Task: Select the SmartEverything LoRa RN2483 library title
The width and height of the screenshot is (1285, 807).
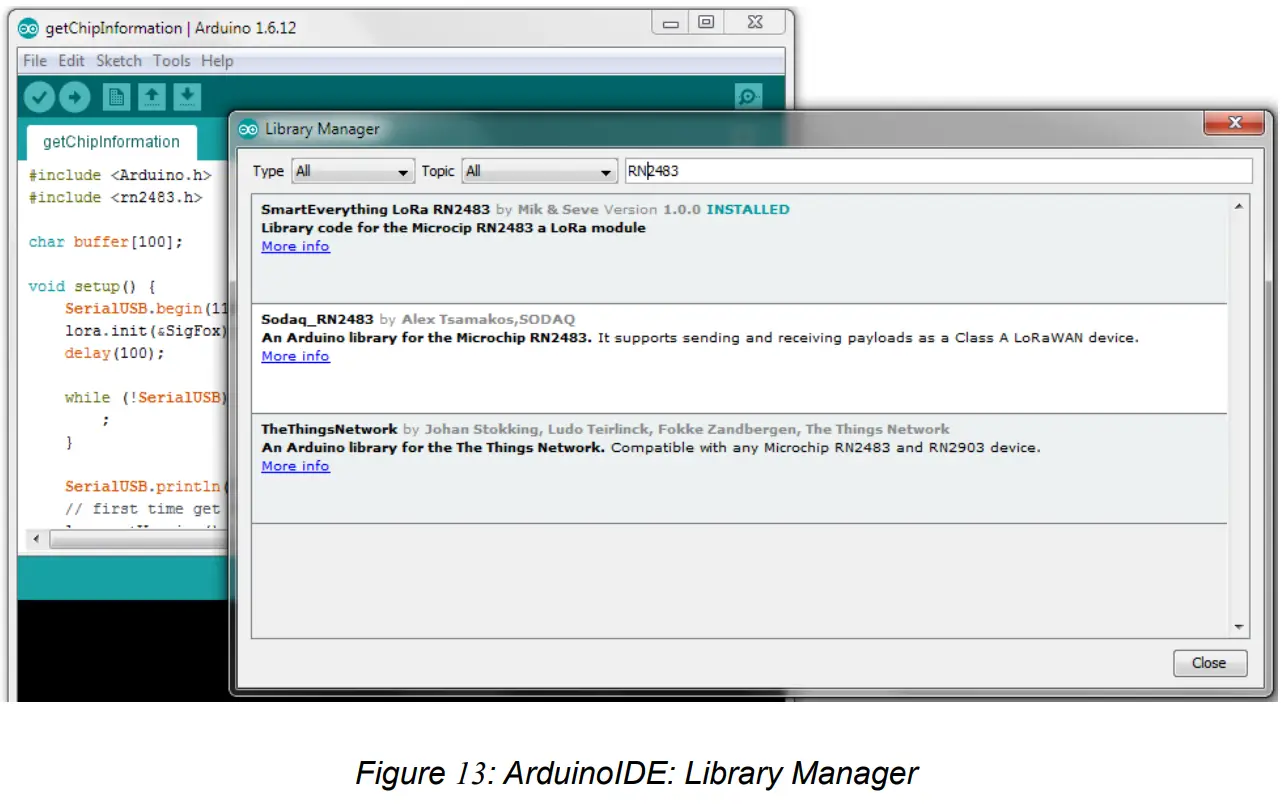Action: [375, 210]
